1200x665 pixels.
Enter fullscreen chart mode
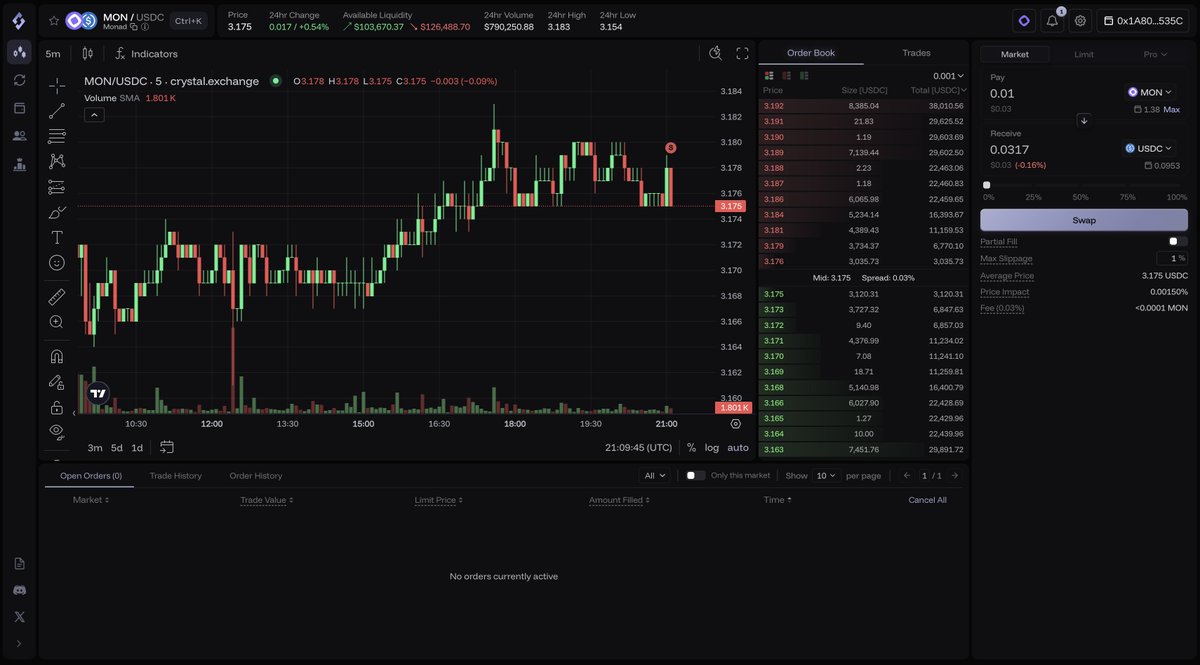743,54
